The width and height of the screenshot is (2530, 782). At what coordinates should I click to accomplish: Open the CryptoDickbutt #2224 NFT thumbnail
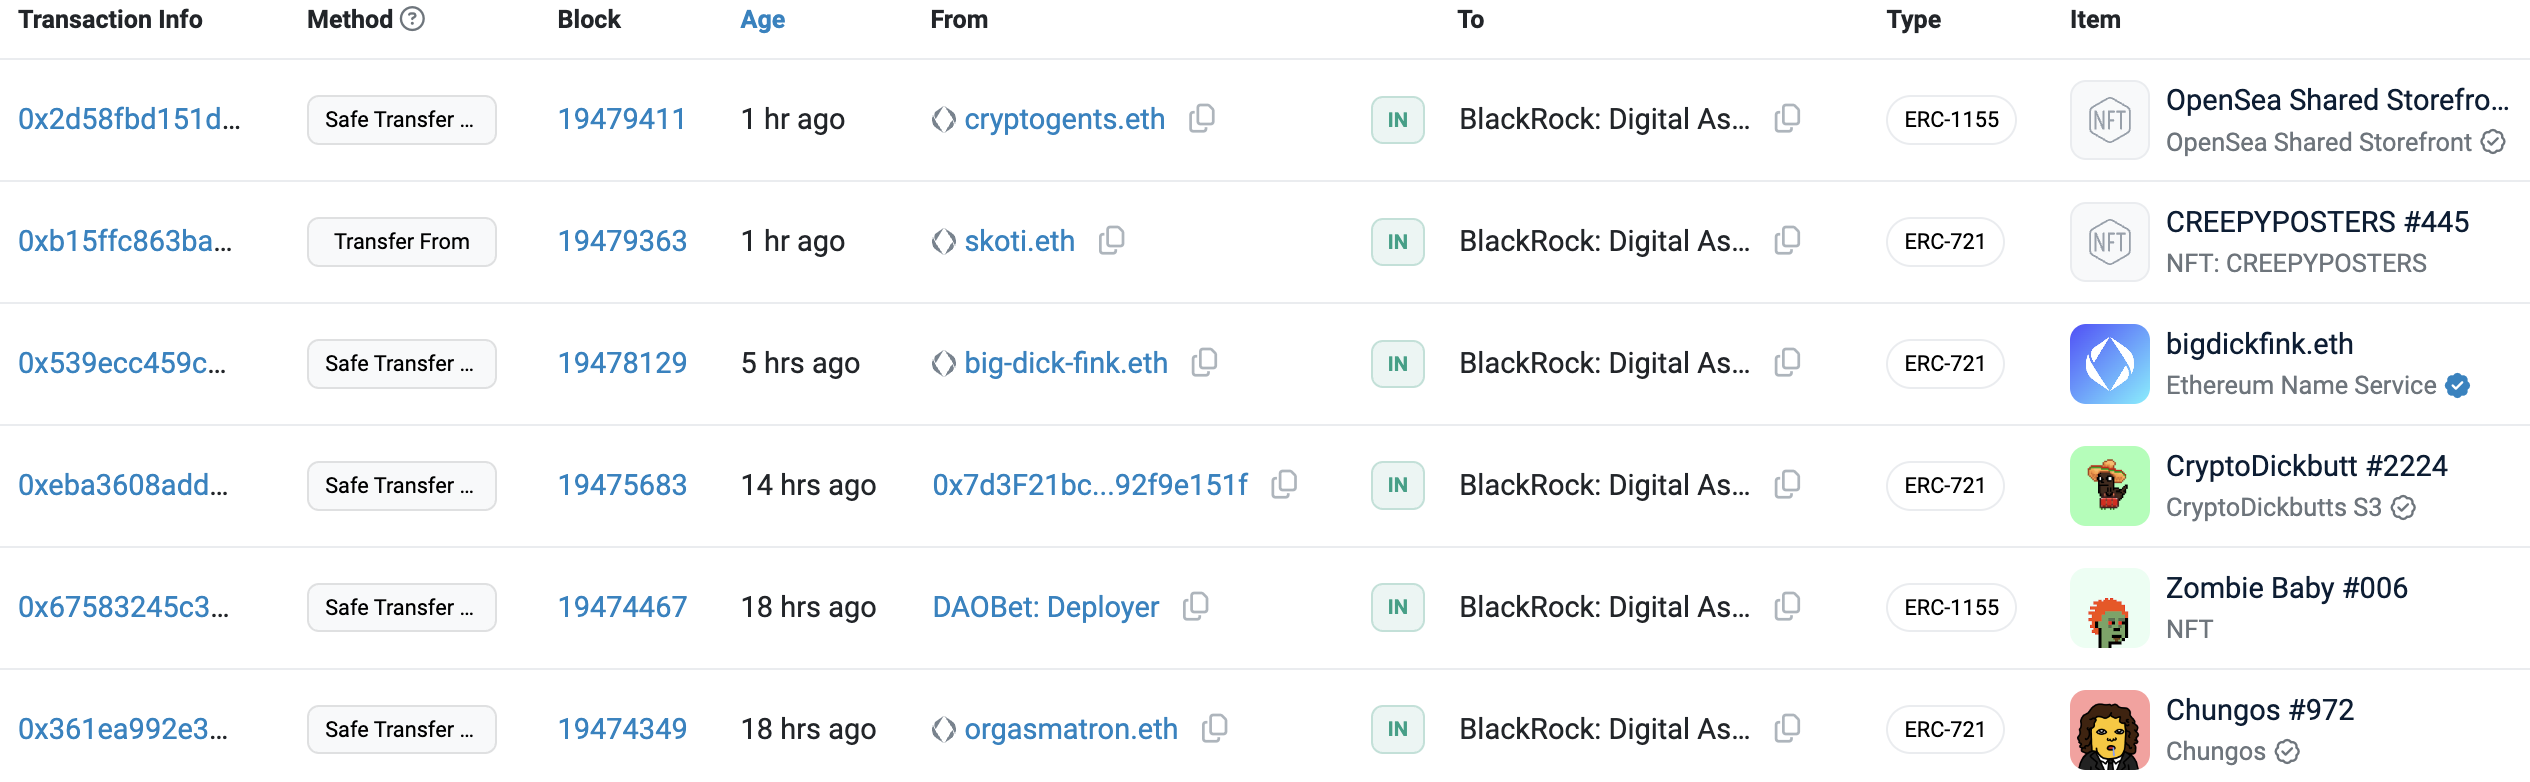click(2109, 486)
